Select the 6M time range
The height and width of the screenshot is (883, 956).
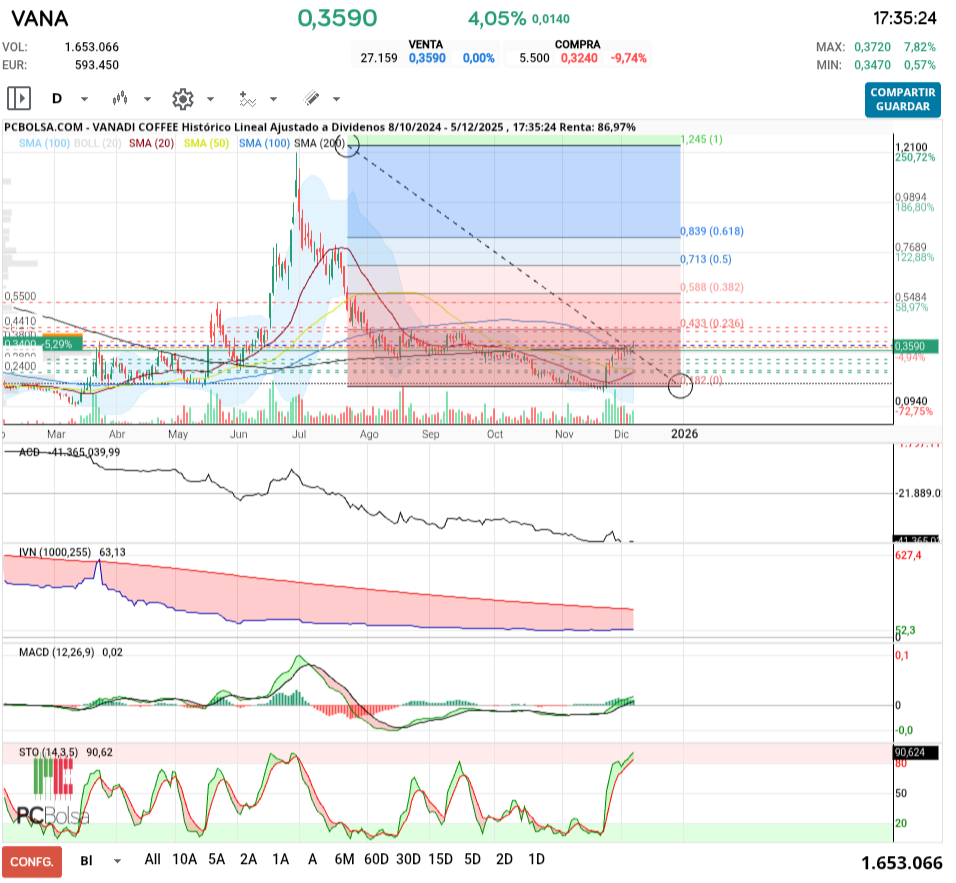[x=345, y=859]
